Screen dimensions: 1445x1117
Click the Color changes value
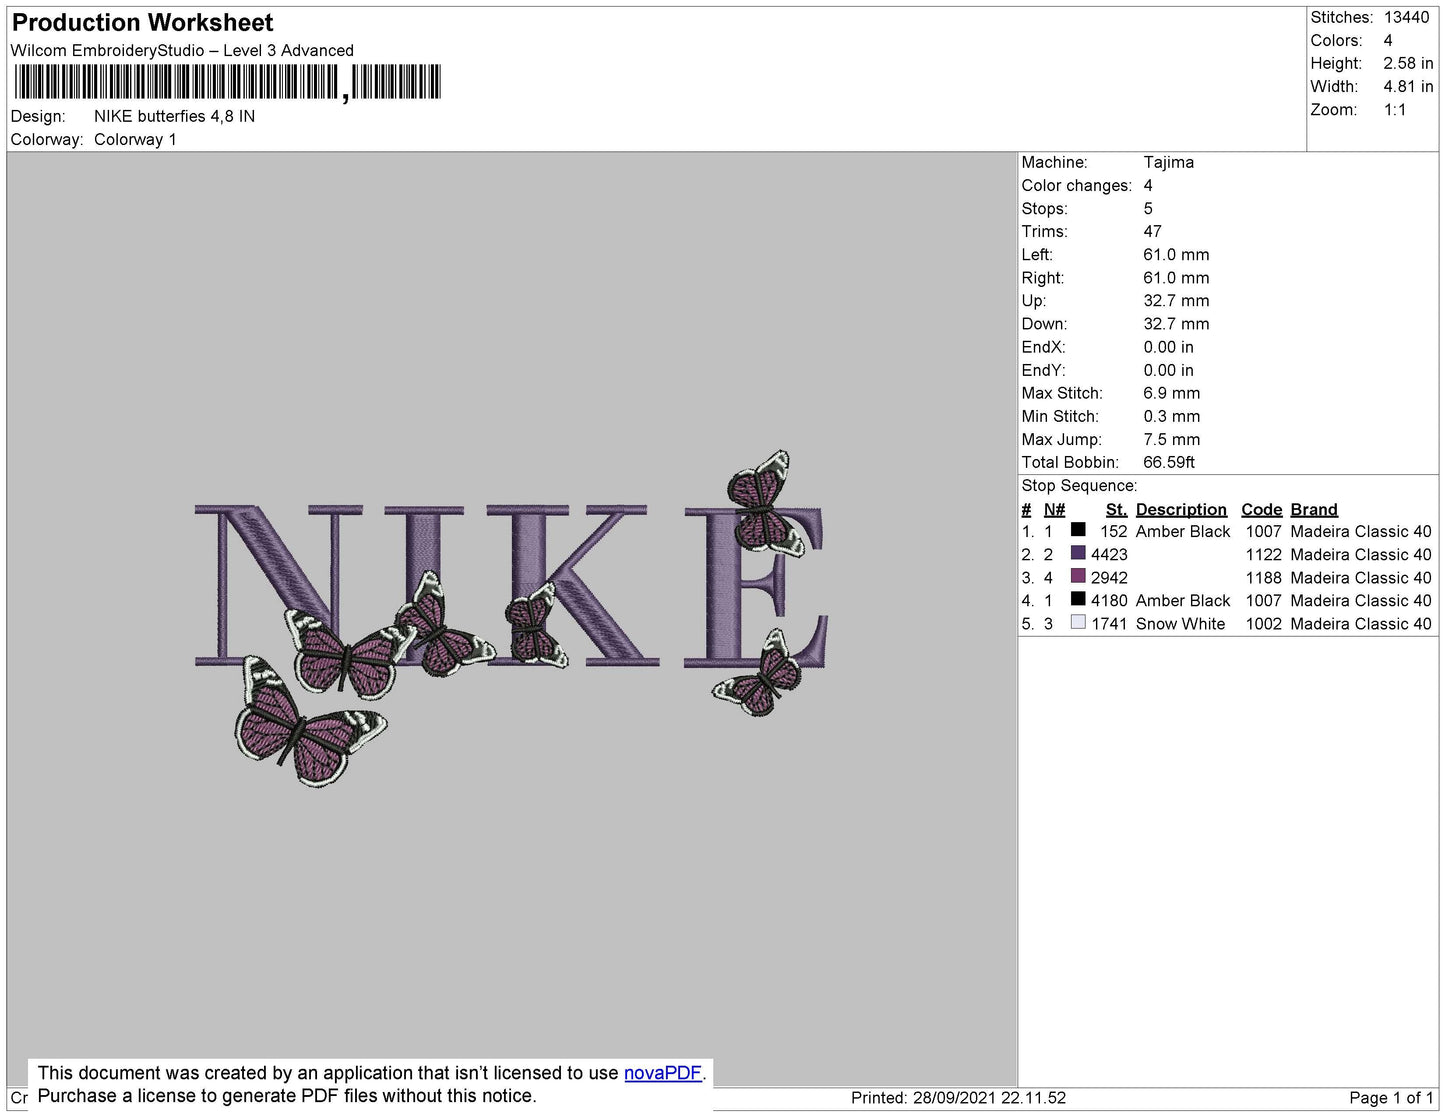click(1148, 185)
